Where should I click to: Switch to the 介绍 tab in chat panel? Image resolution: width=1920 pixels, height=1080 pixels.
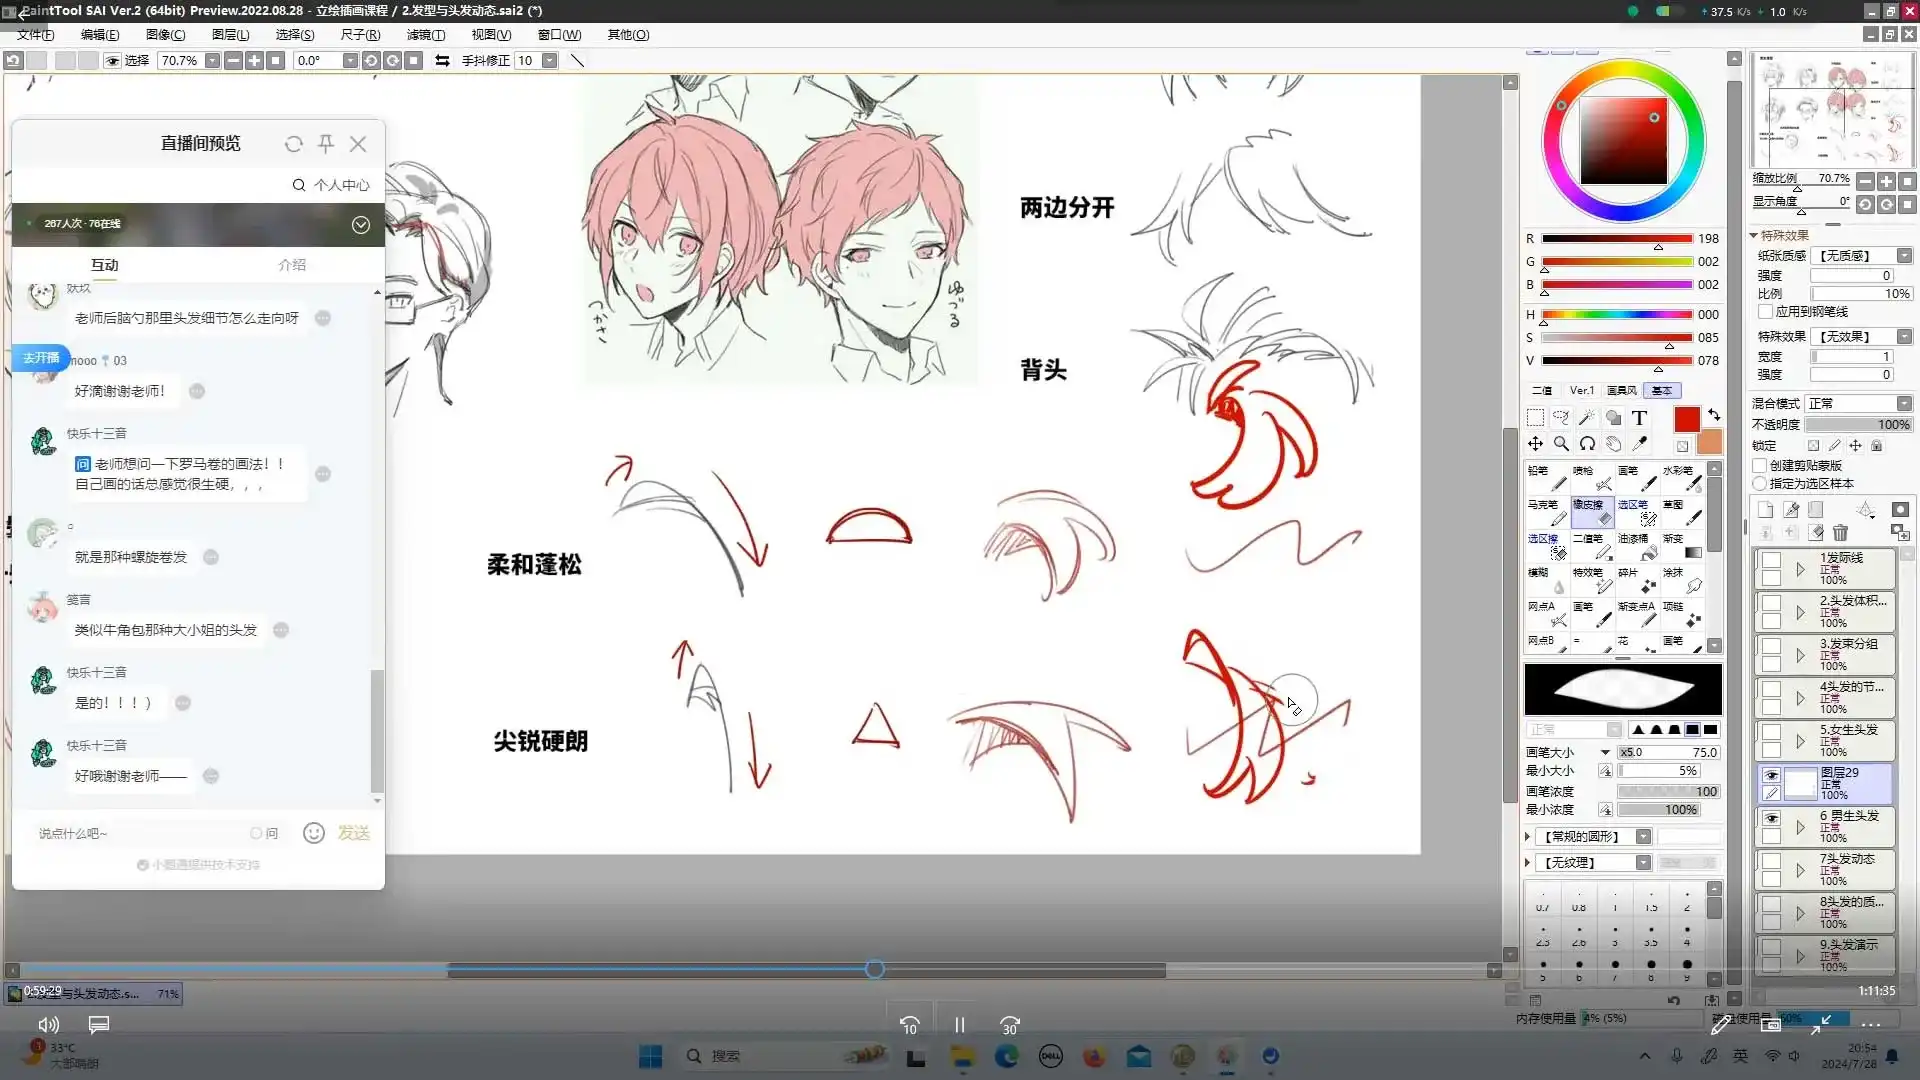click(x=292, y=265)
